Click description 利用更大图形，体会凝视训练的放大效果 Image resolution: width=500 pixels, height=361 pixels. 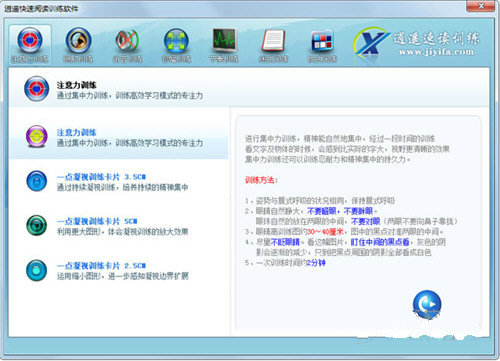[122, 232]
